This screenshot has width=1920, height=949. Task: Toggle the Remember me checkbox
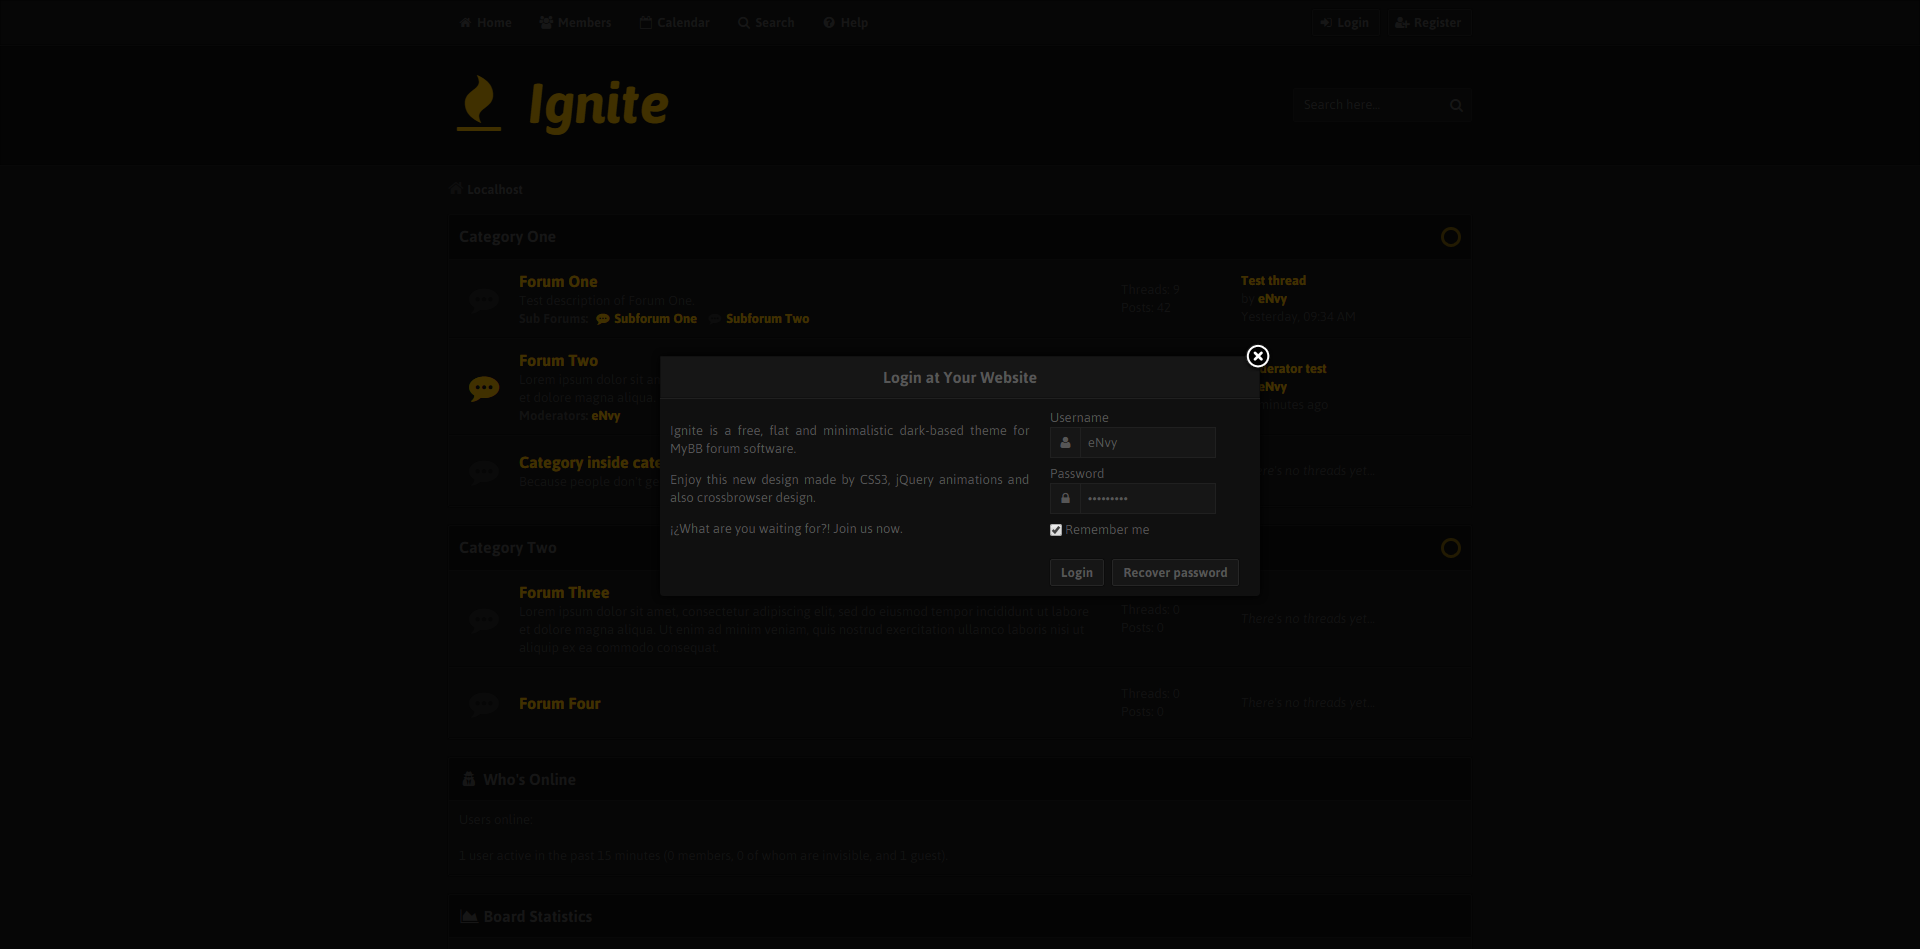click(1056, 530)
